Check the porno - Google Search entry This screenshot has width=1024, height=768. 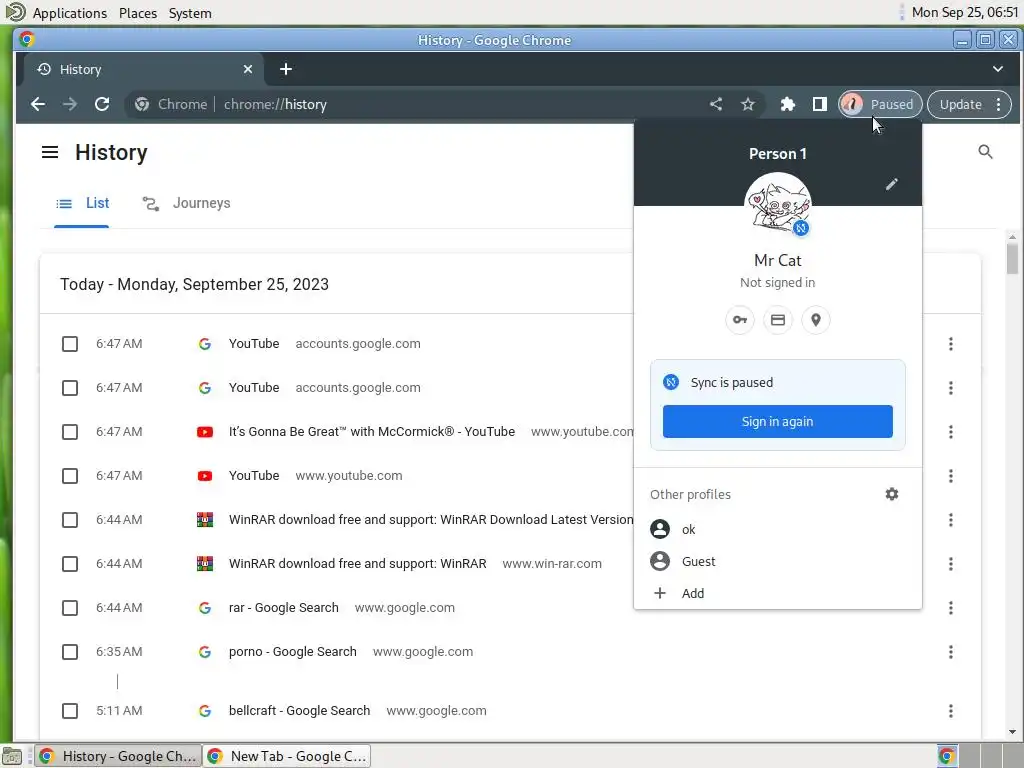click(x=70, y=652)
